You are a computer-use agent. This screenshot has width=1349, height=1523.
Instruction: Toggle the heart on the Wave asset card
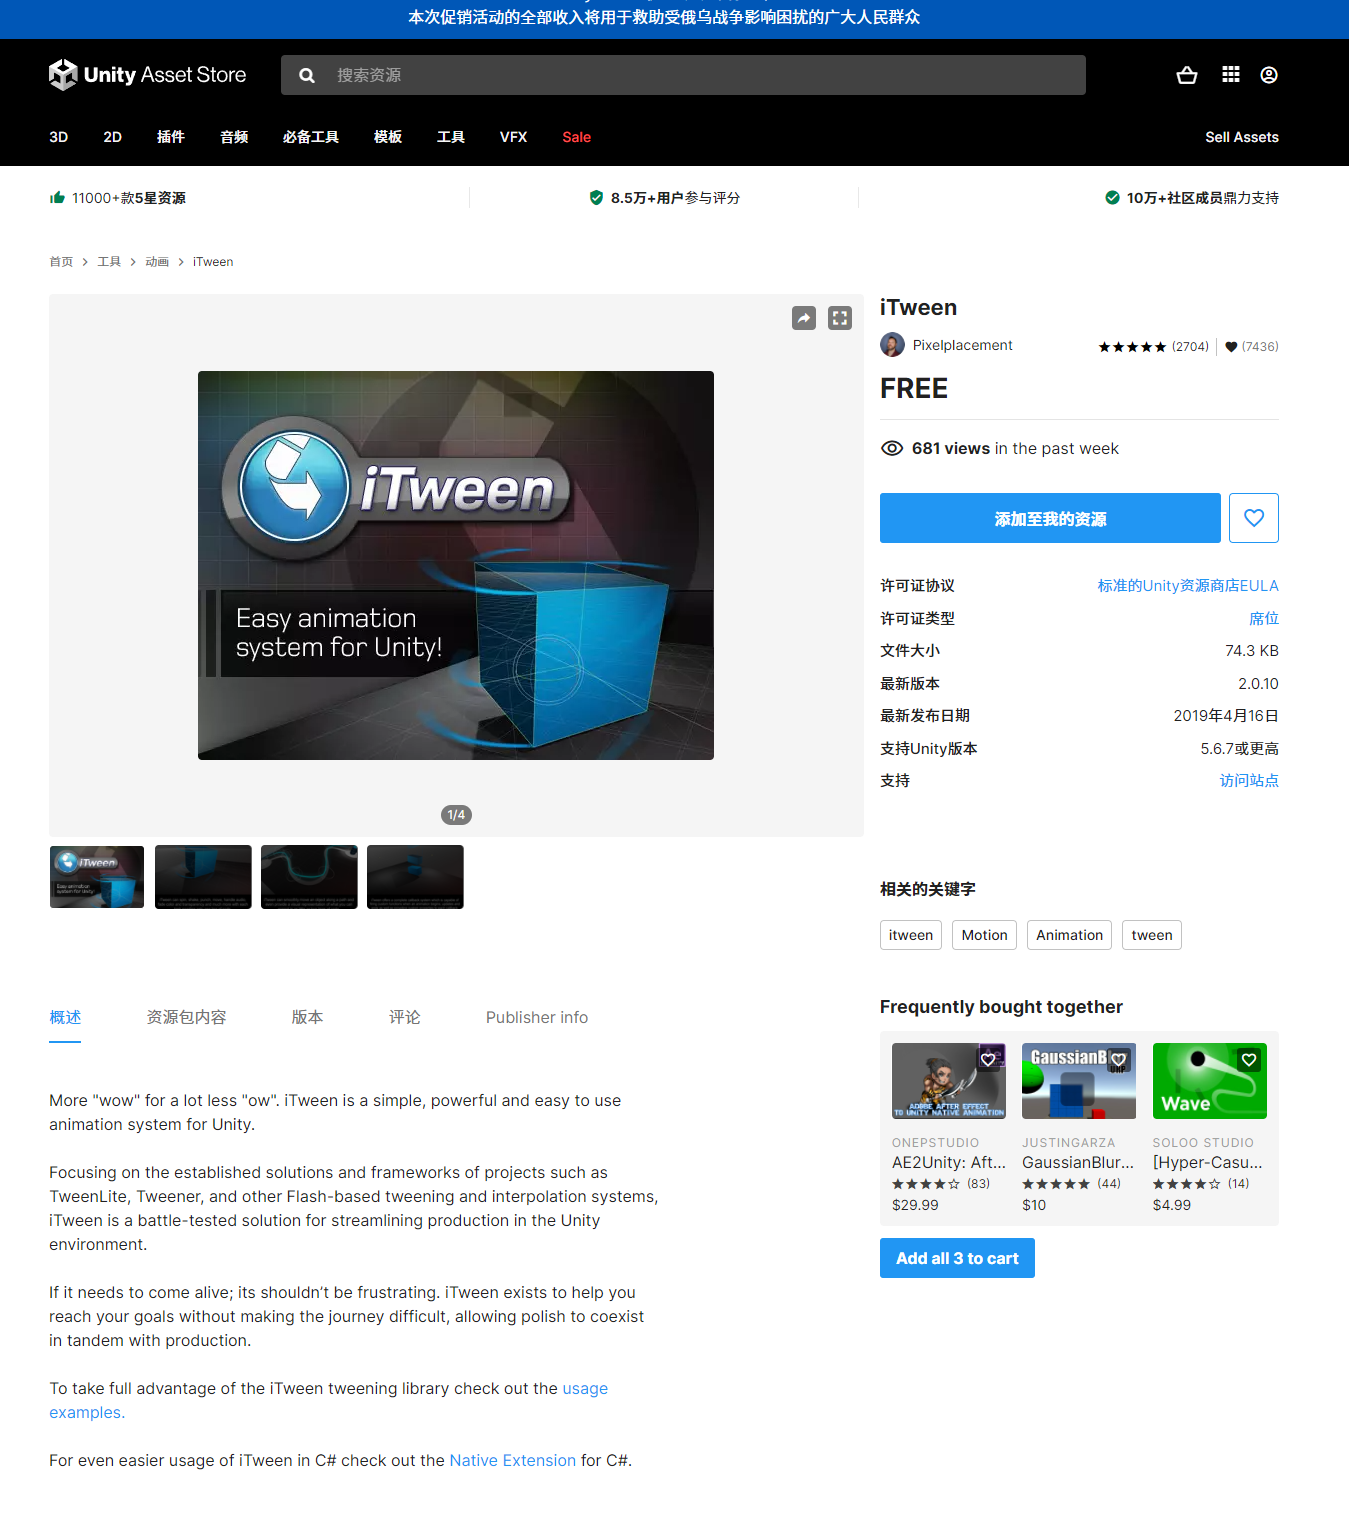(x=1247, y=1059)
